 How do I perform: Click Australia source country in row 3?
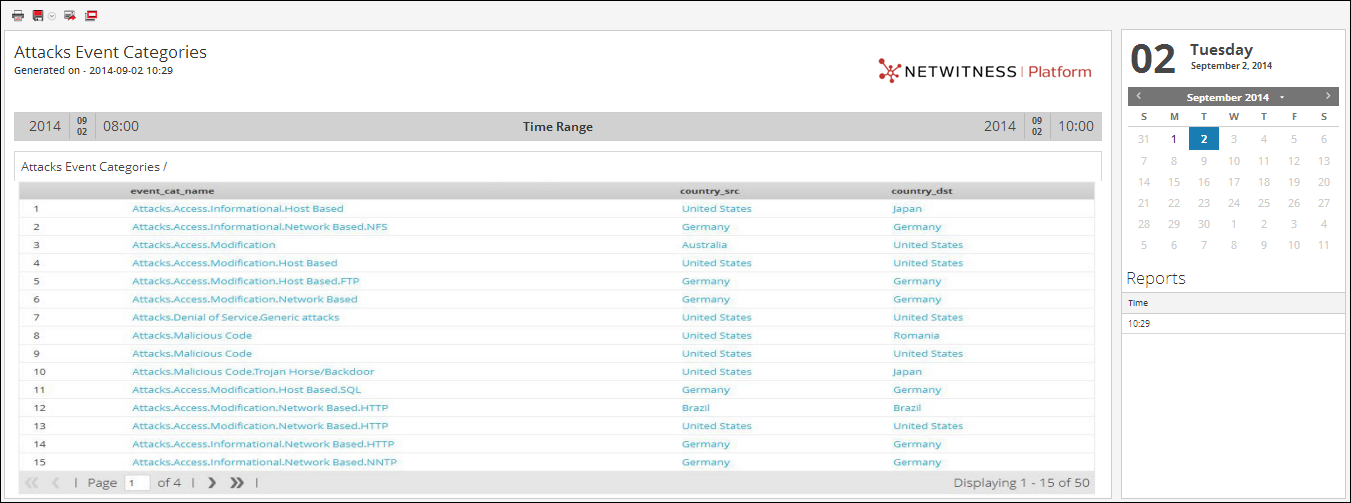[x=705, y=245]
